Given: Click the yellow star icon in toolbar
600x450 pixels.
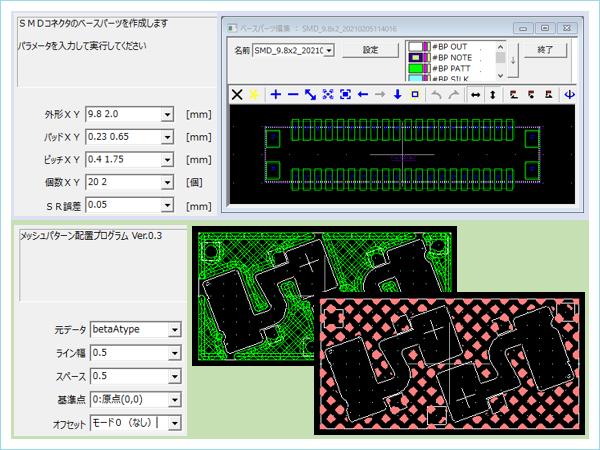Looking at the screenshot, I should coord(255,94).
